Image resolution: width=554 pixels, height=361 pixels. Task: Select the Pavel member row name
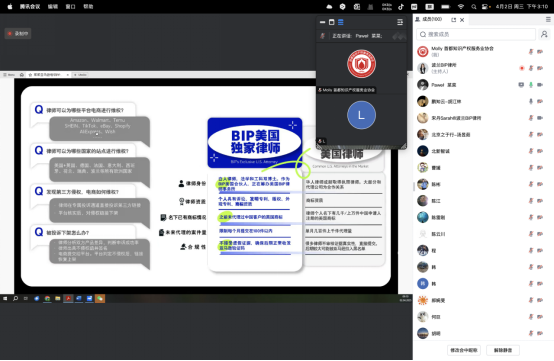tap(443, 85)
